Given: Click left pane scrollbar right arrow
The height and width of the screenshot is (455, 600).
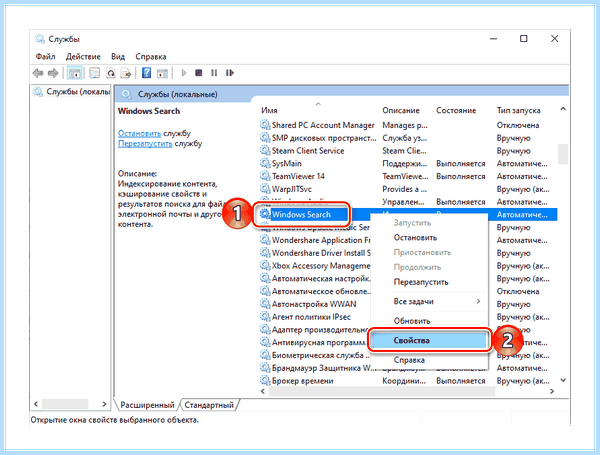Looking at the screenshot, I should click(x=104, y=404).
